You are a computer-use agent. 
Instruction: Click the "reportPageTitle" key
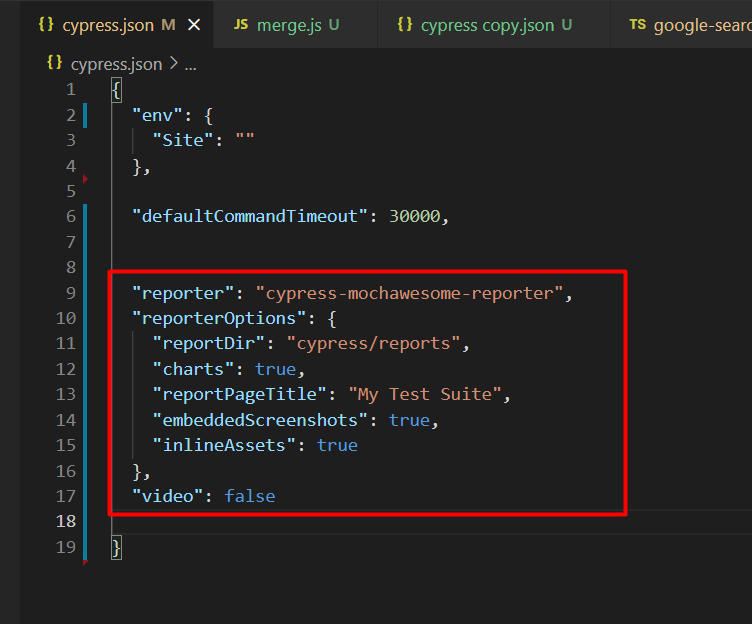(239, 394)
